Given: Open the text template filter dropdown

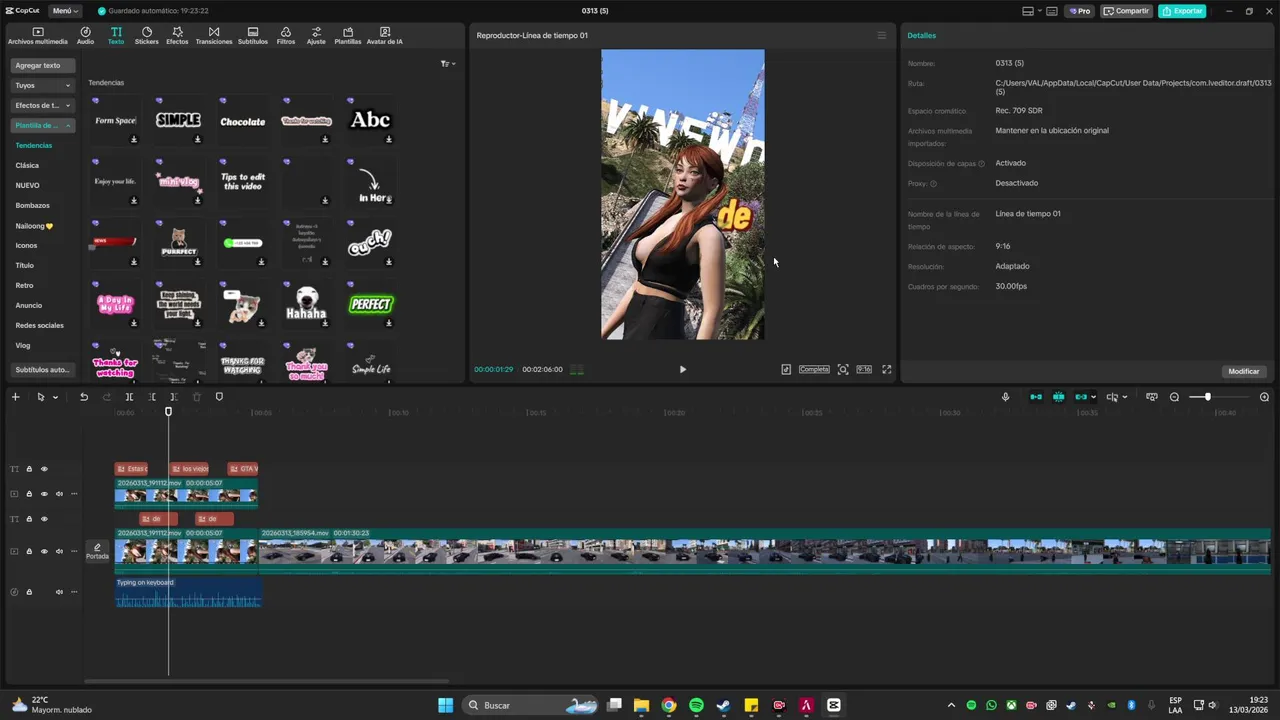Looking at the screenshot, I should (448, 64).
